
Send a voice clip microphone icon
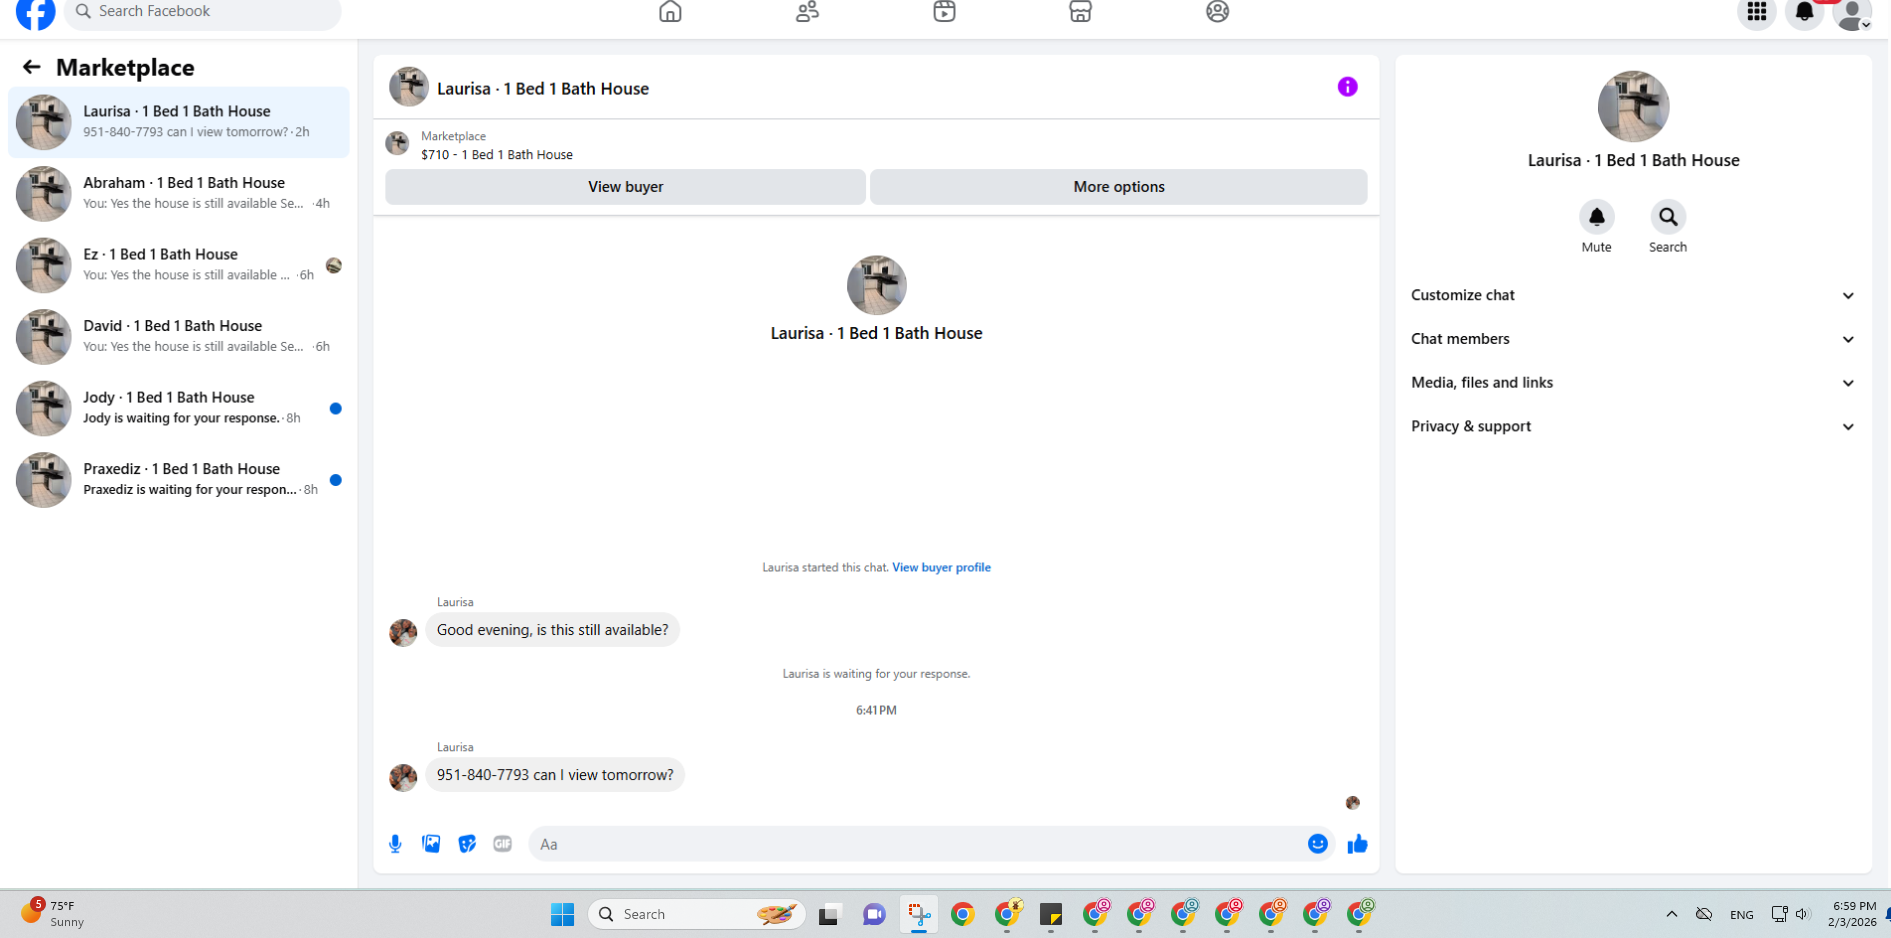click(395, 844)
